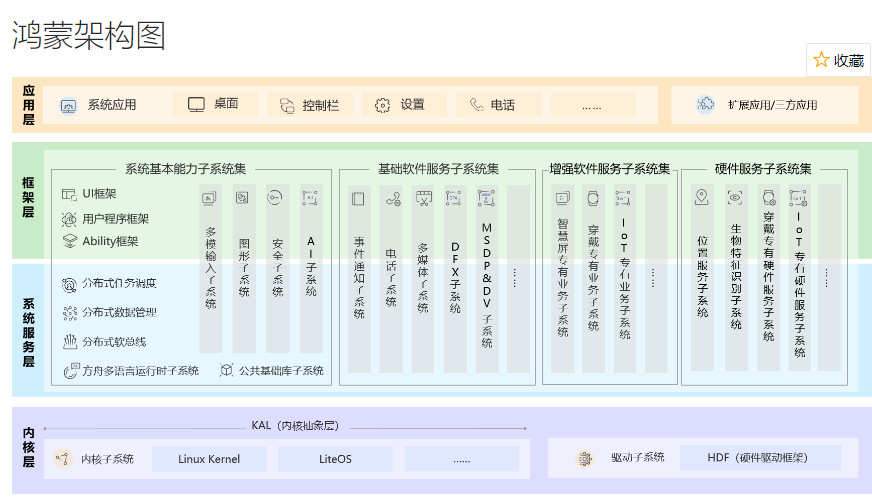The image size is (872, 504).
Task: Click the 系统服务层 layer label
Action: pyautogui.click(x=28, y=332)
